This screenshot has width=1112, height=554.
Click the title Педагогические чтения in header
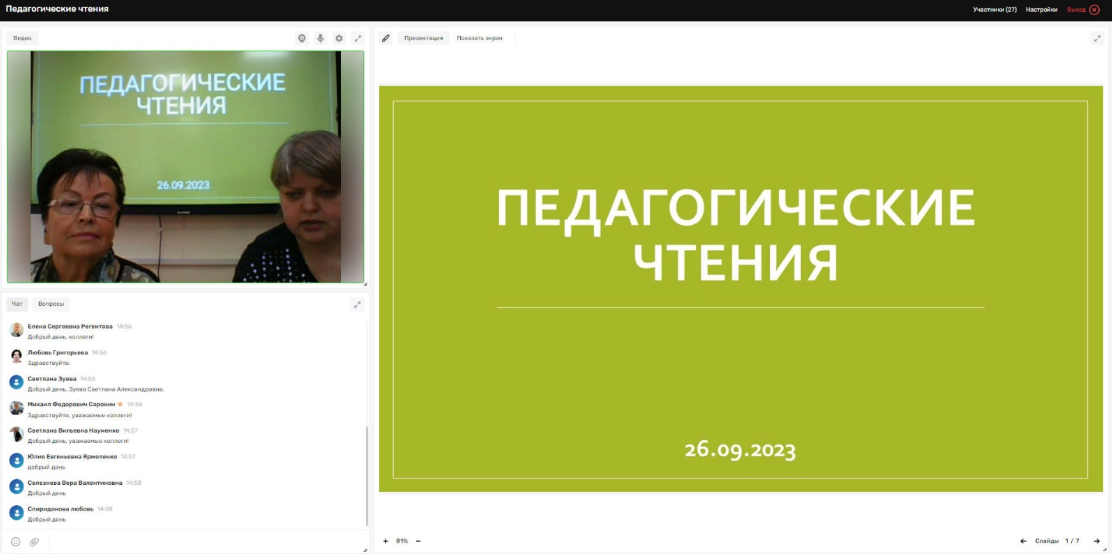tap(57, 10)
